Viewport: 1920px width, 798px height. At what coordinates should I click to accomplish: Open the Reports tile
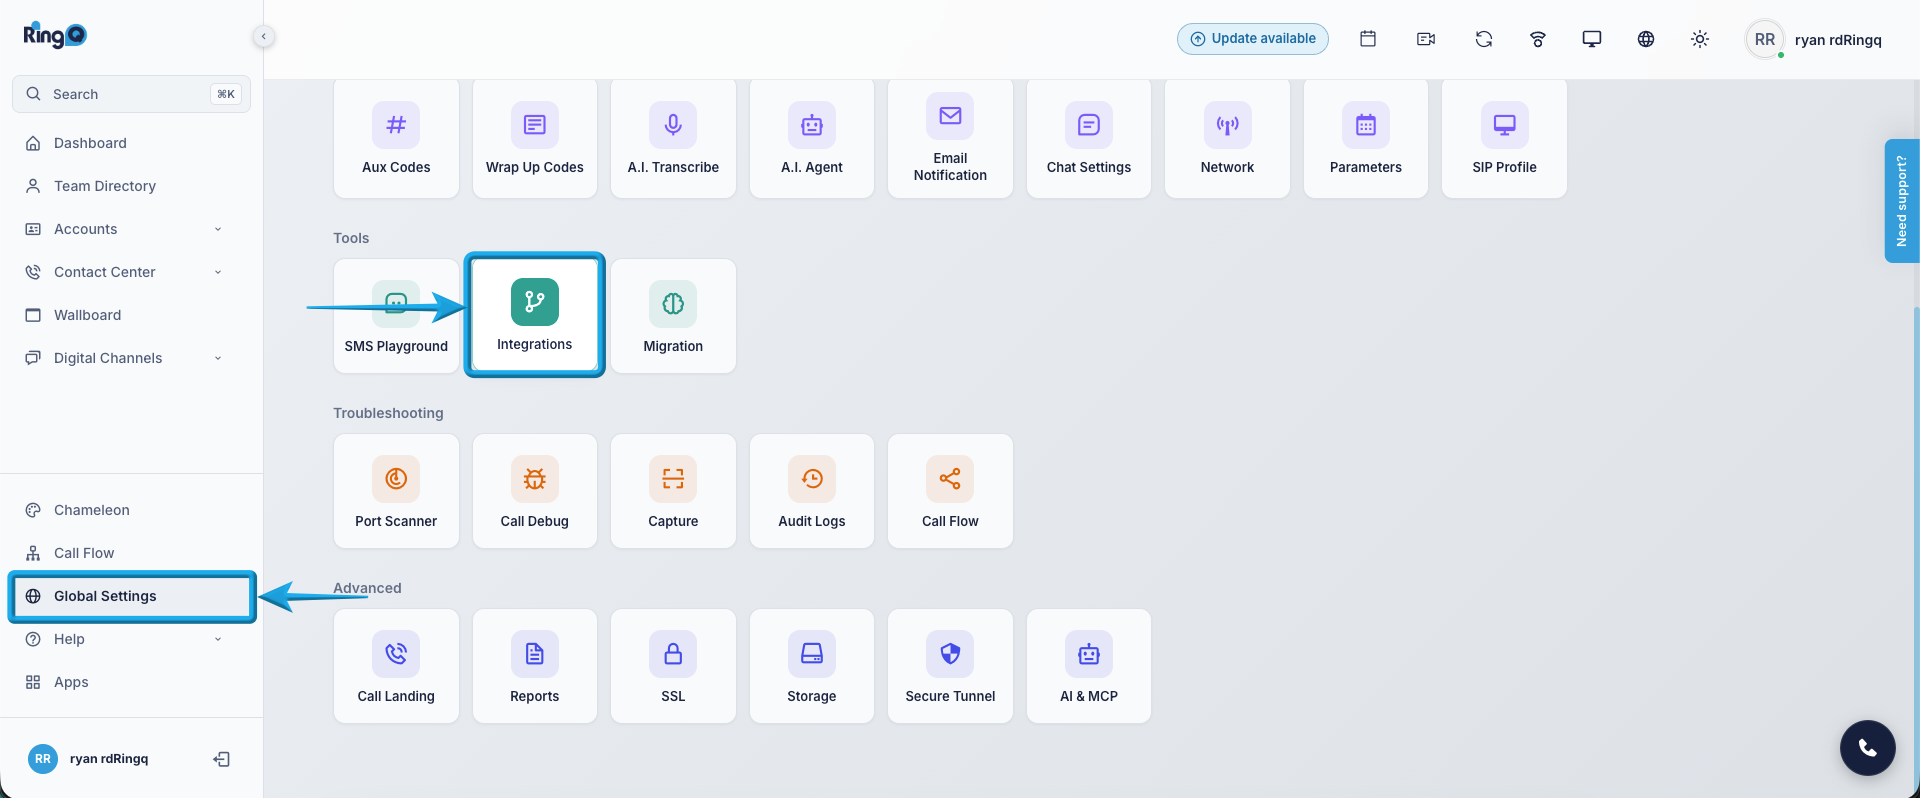pos(535,666)
